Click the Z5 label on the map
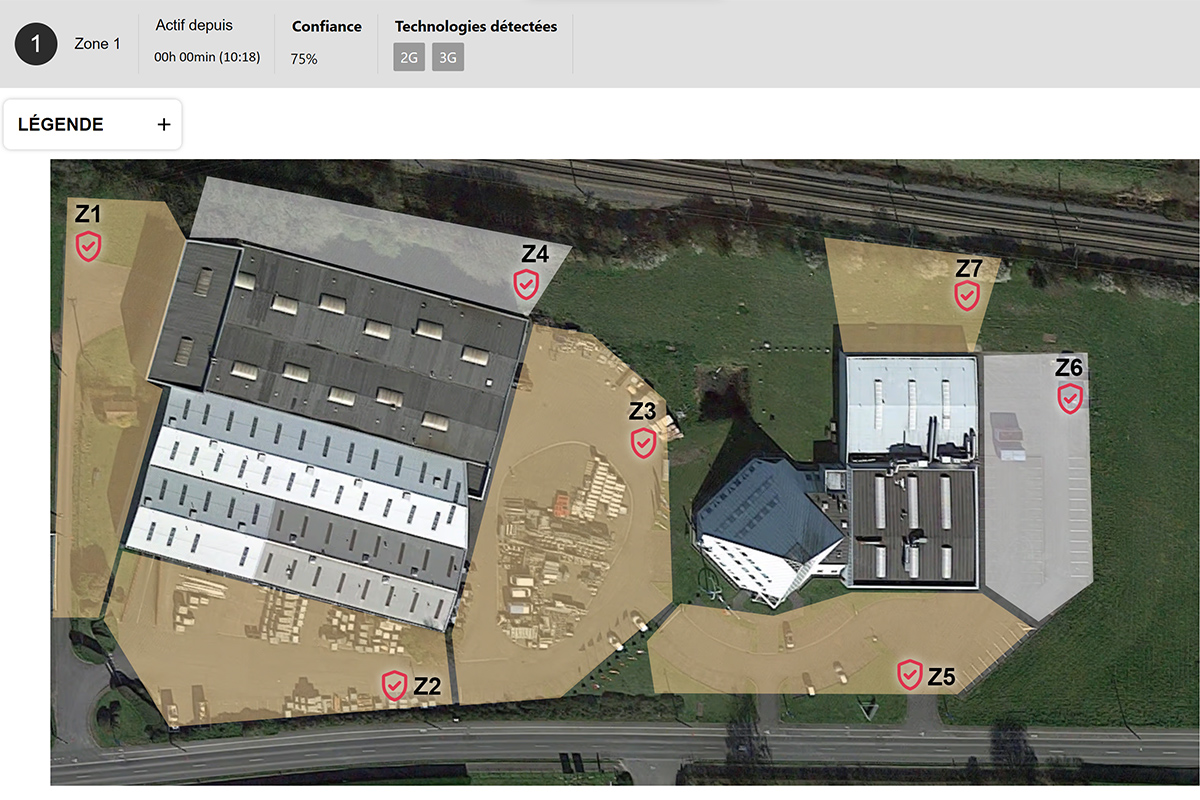Image resolution: width=1200 pixels, height=800 pixels. coord(941,677)
